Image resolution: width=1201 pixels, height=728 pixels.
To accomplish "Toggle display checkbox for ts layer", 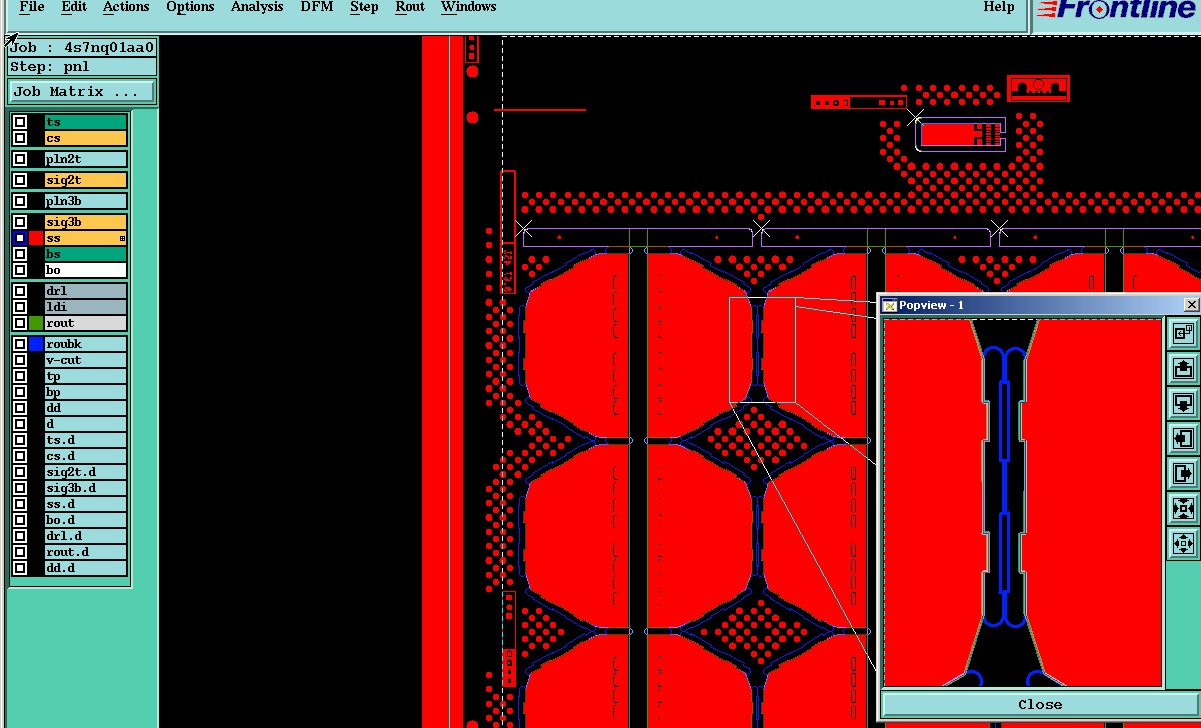I will point(20,122).
